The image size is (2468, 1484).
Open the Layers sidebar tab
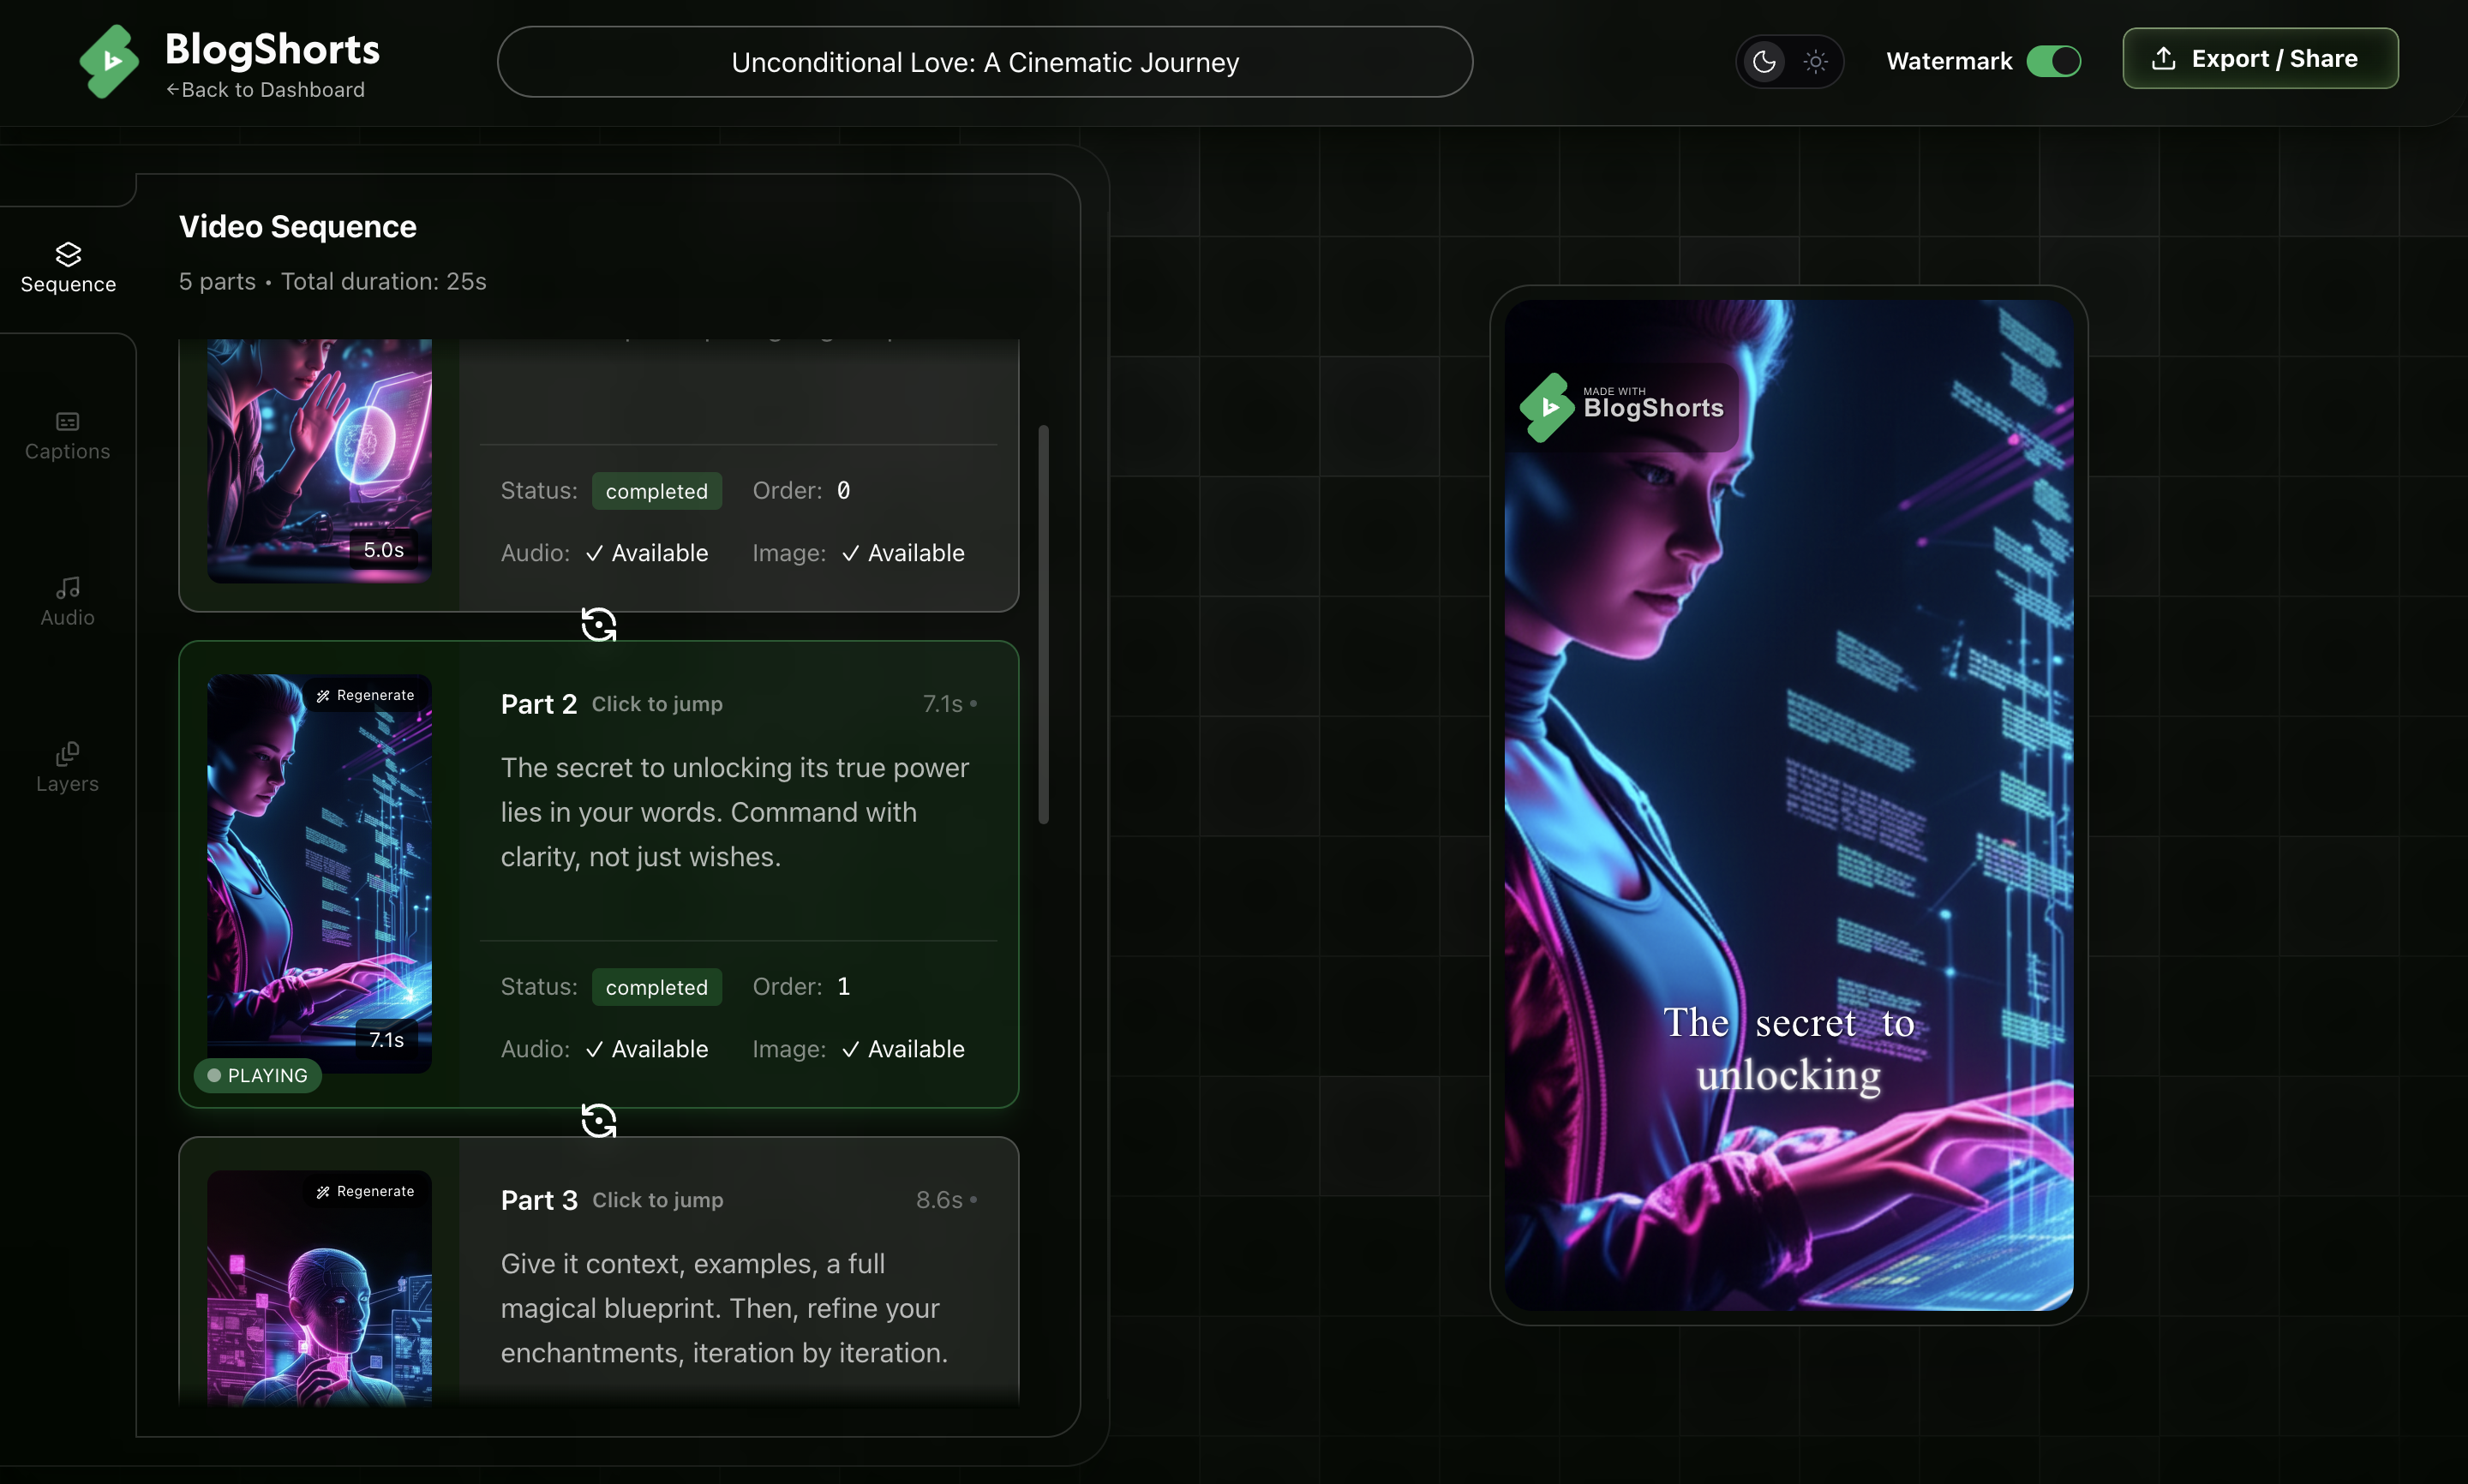(68, 767)
